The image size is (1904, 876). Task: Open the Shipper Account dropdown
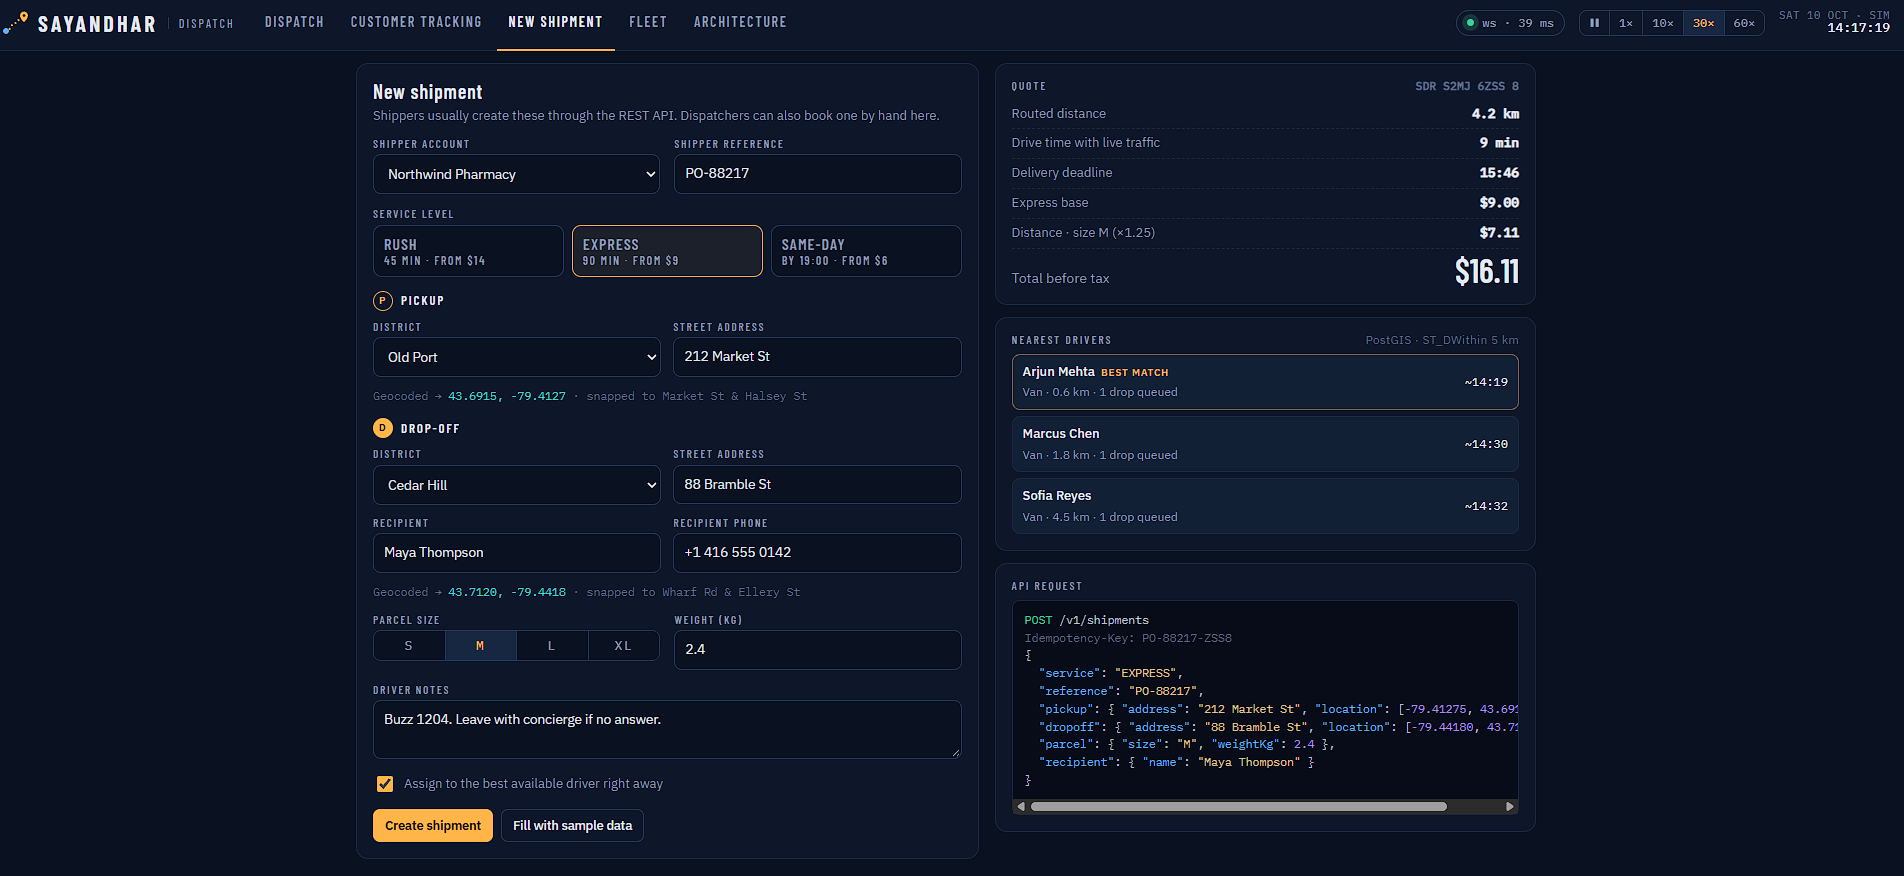coord(516,174)
